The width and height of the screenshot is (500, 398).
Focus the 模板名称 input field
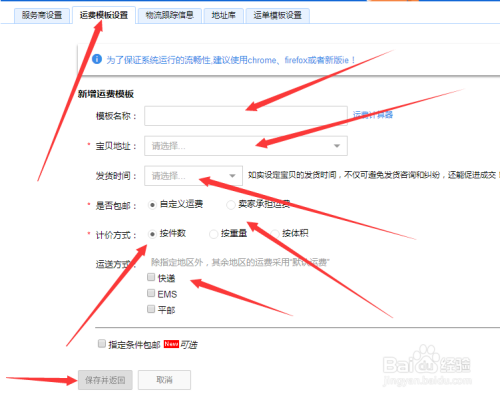(246, 116)
